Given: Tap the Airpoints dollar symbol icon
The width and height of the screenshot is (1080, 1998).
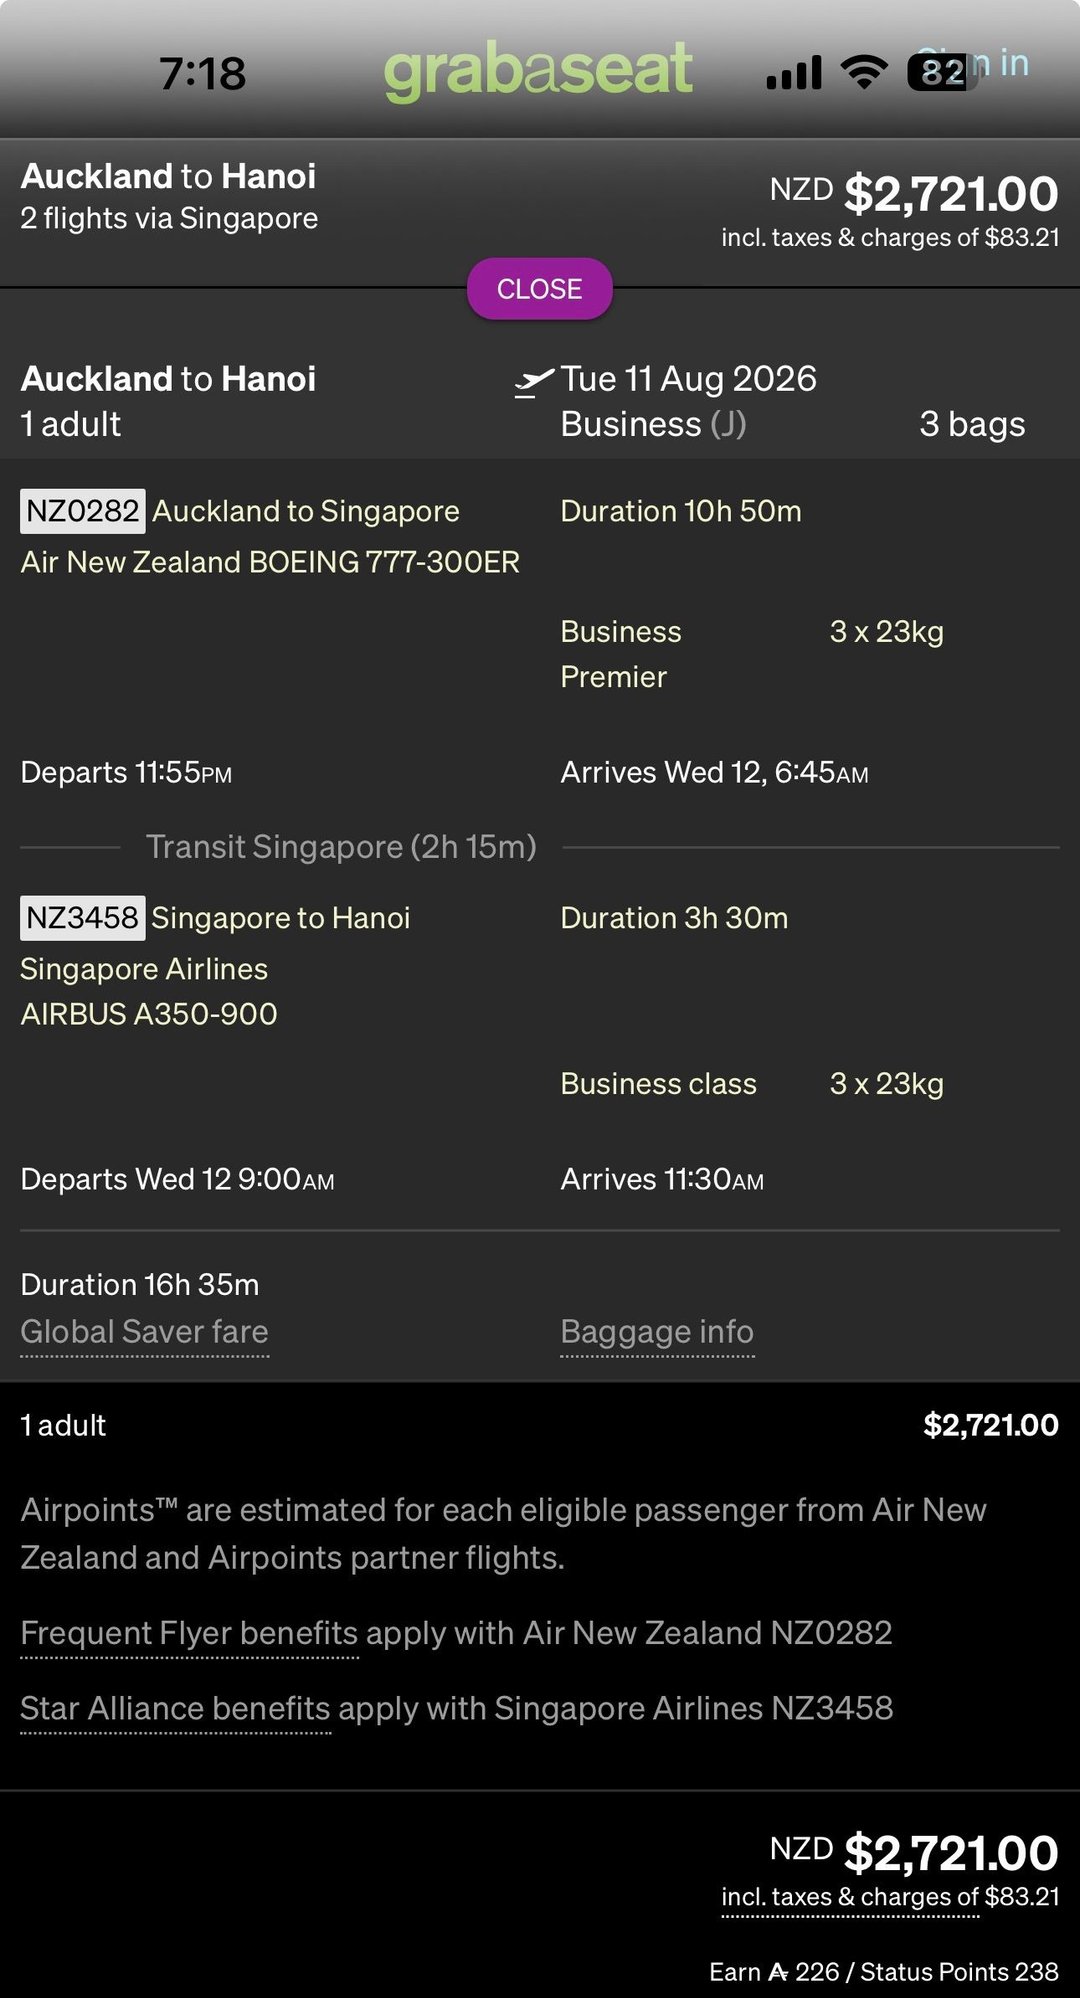Looking at the screenshot, I should pyautogui.click(x=778, y=1972).
